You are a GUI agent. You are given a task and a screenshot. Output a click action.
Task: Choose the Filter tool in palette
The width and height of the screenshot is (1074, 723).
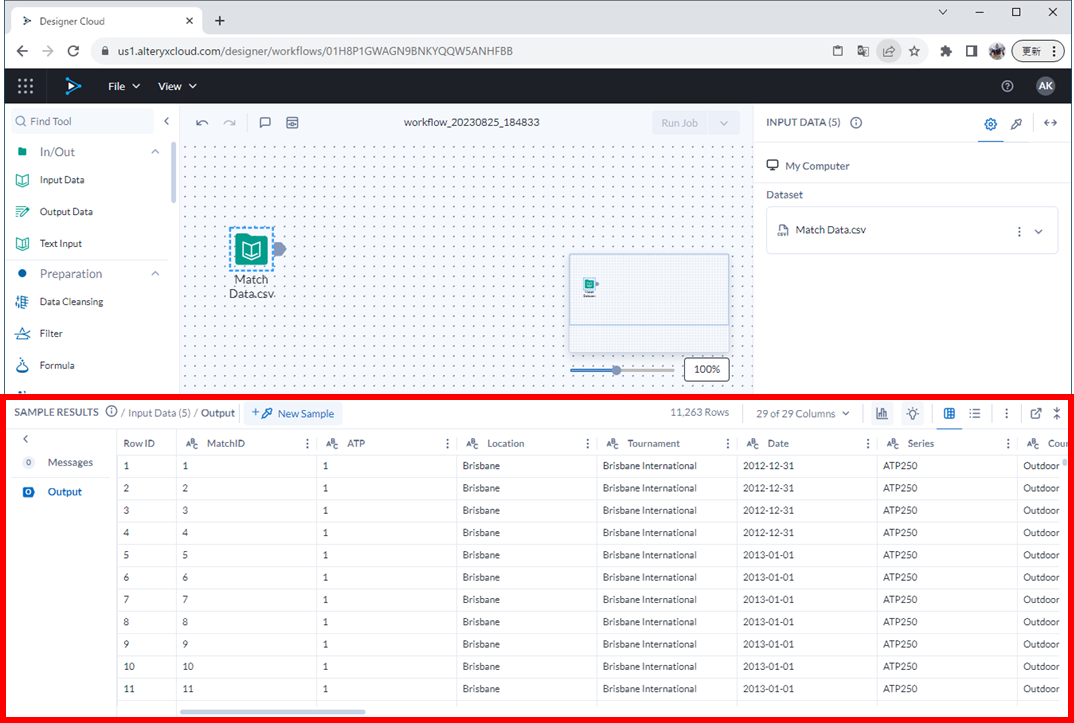50,334
